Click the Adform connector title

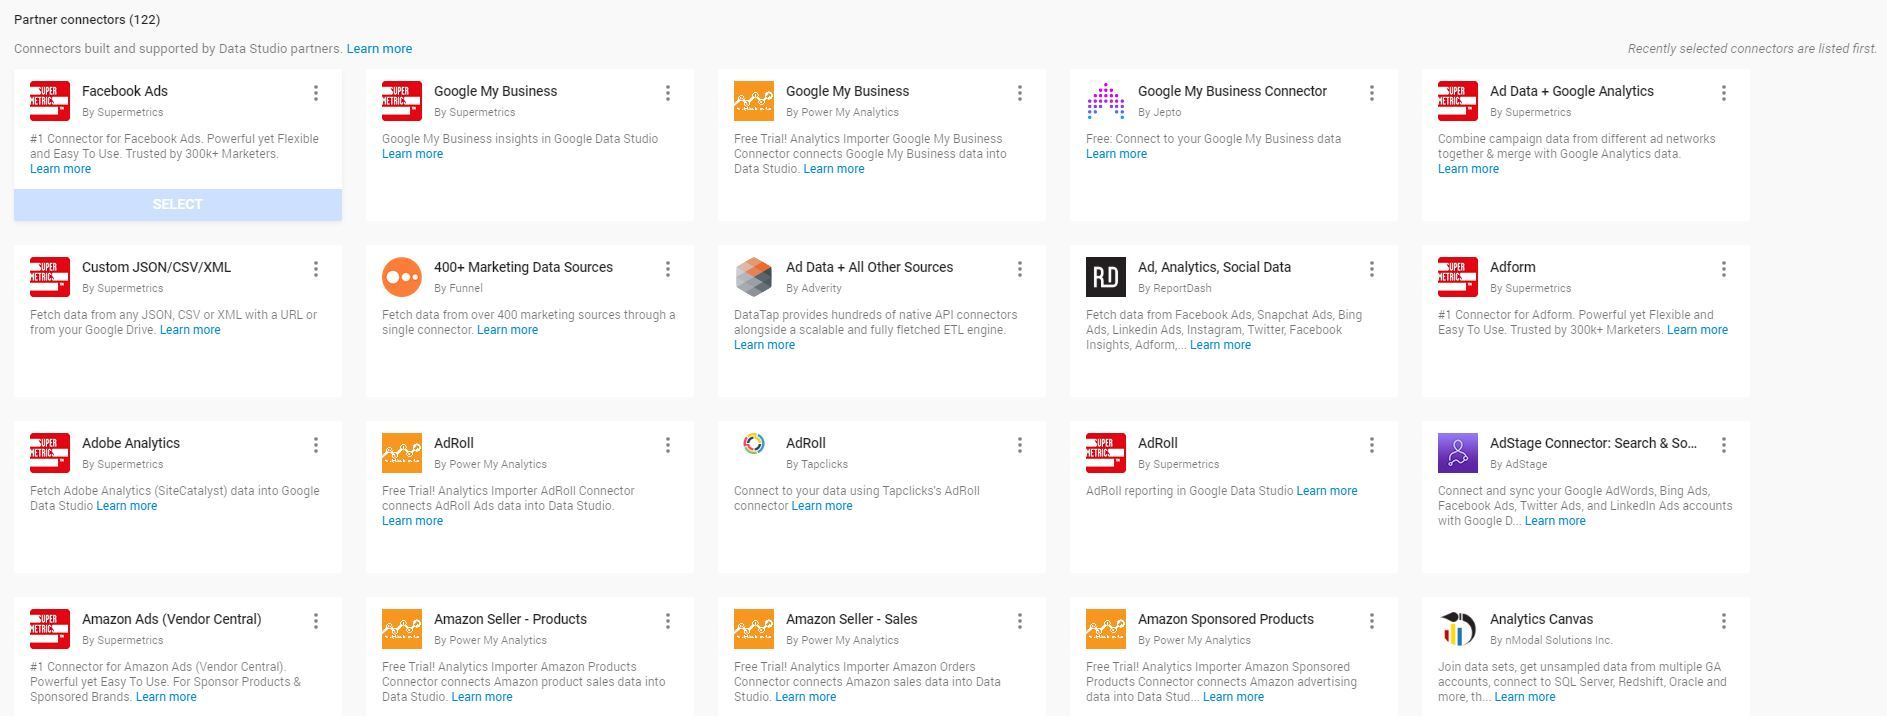pyautogui.click(x=1512, y=267)
